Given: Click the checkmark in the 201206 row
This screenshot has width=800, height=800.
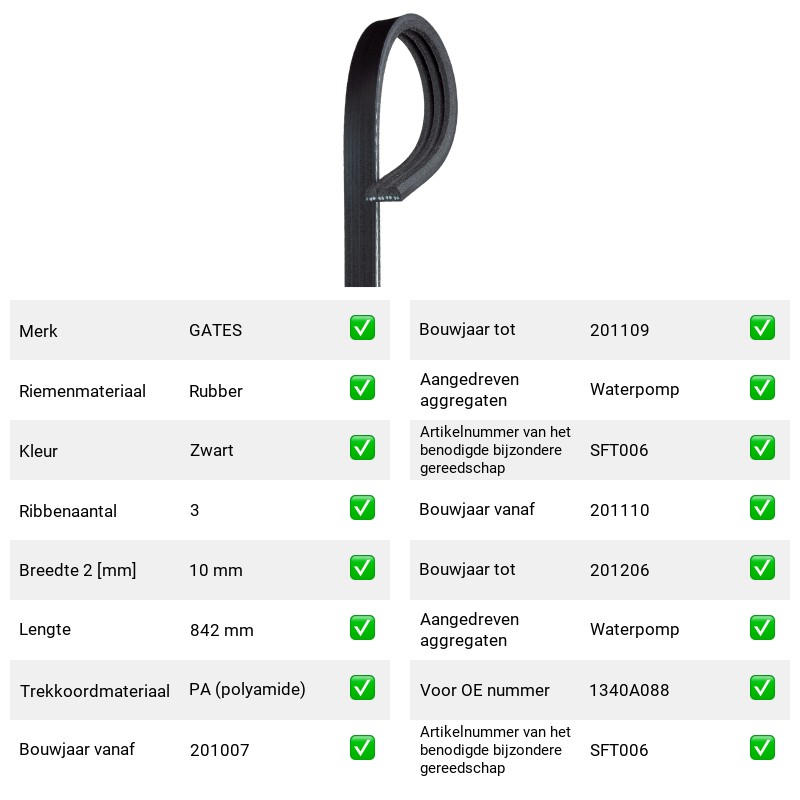Looking at the screenshot, I should click(x=762, y=568).
